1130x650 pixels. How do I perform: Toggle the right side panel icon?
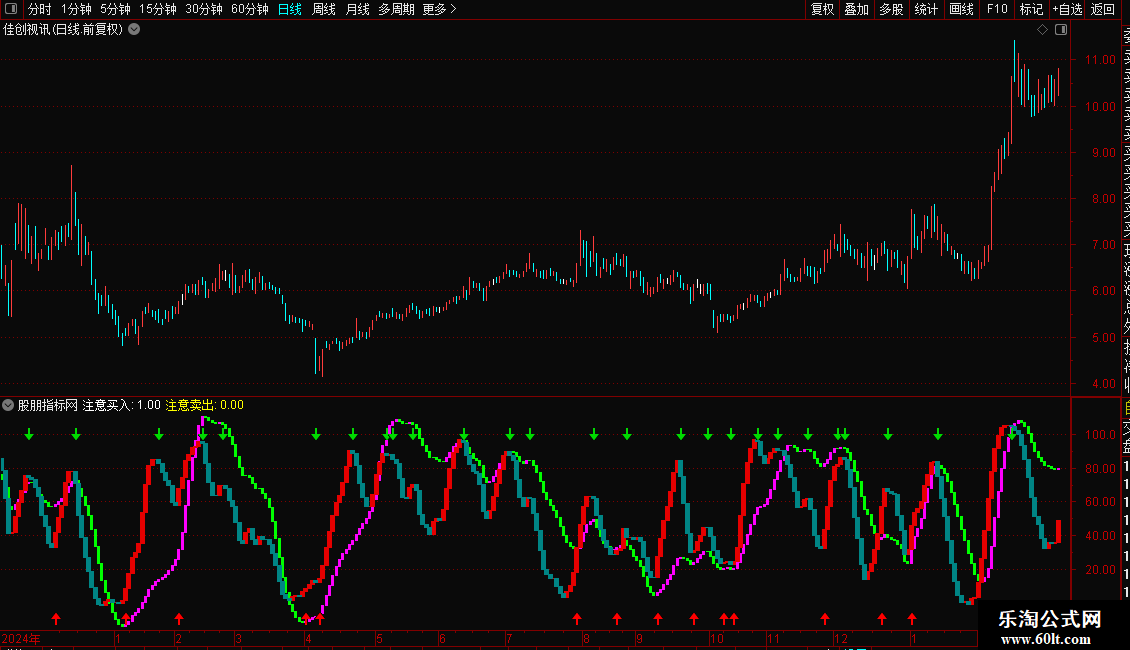point(1061,30)
